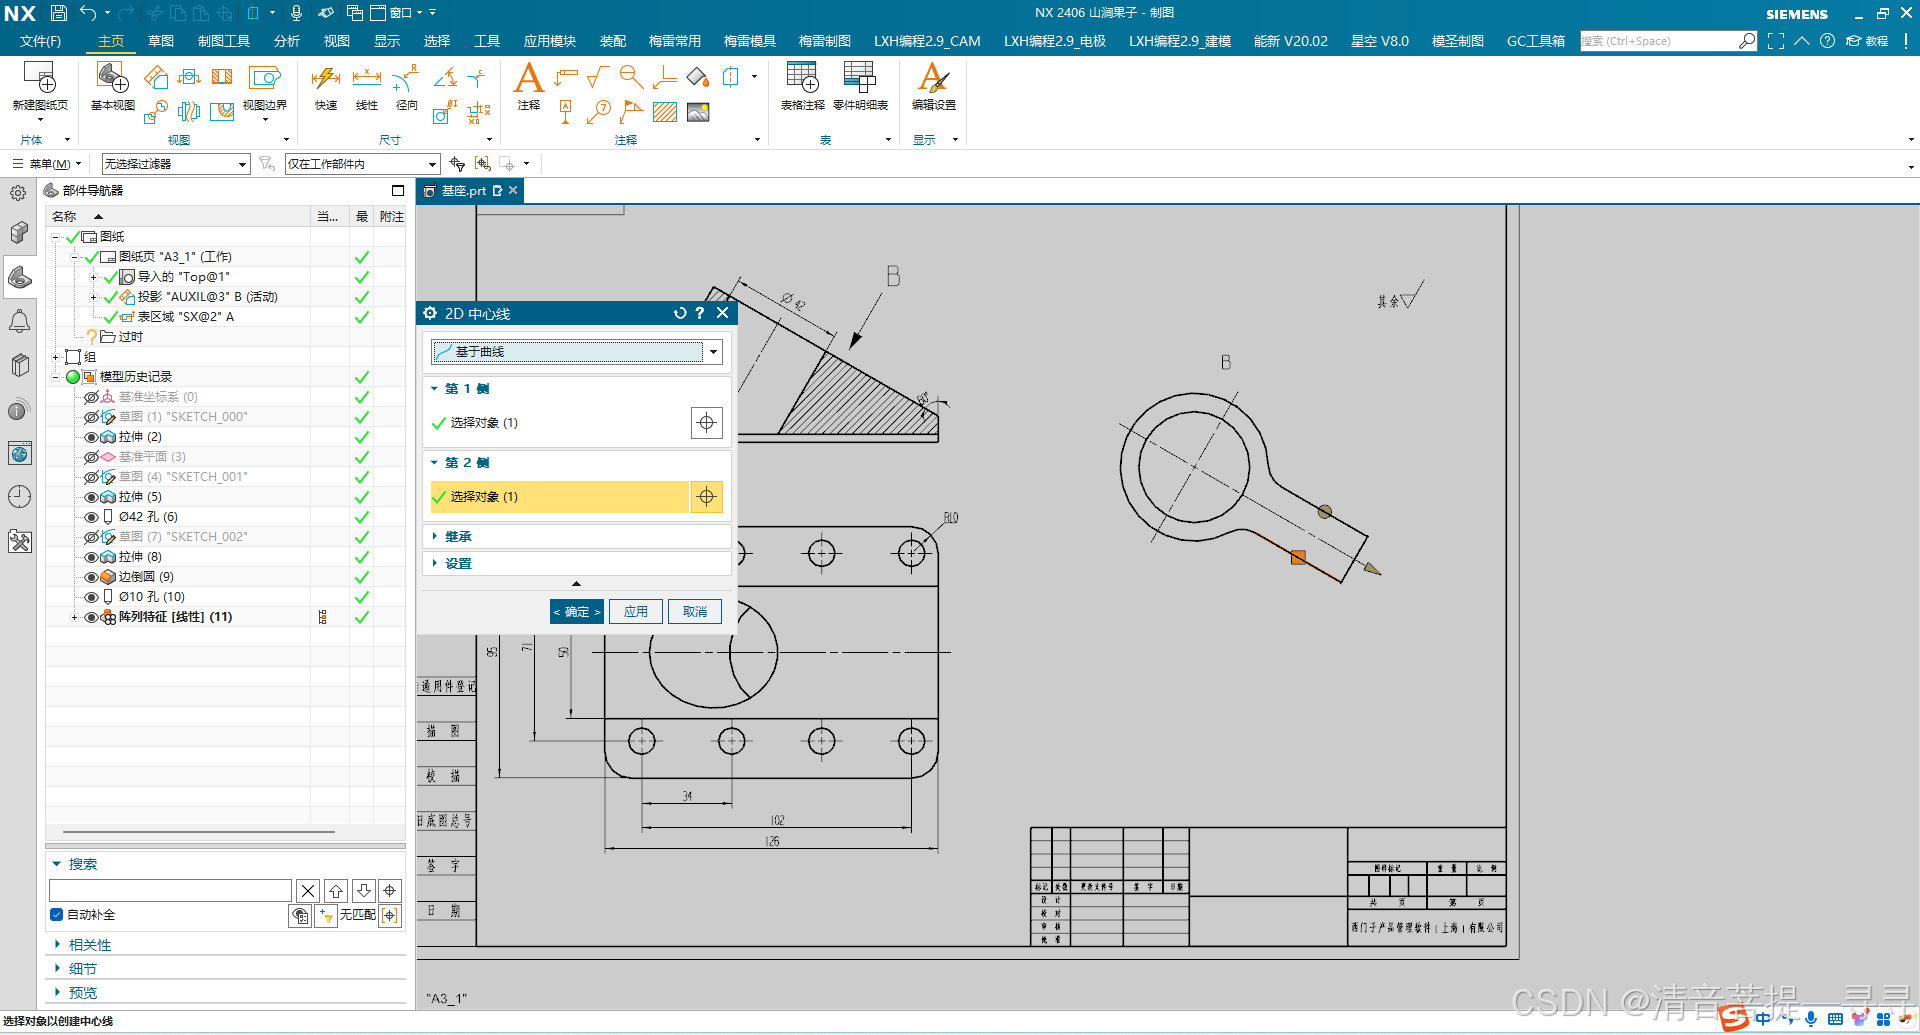Activate the Rapid dimension tool
The image size is (1920, 1035).
pyautogui.click(x=326, y=78)
